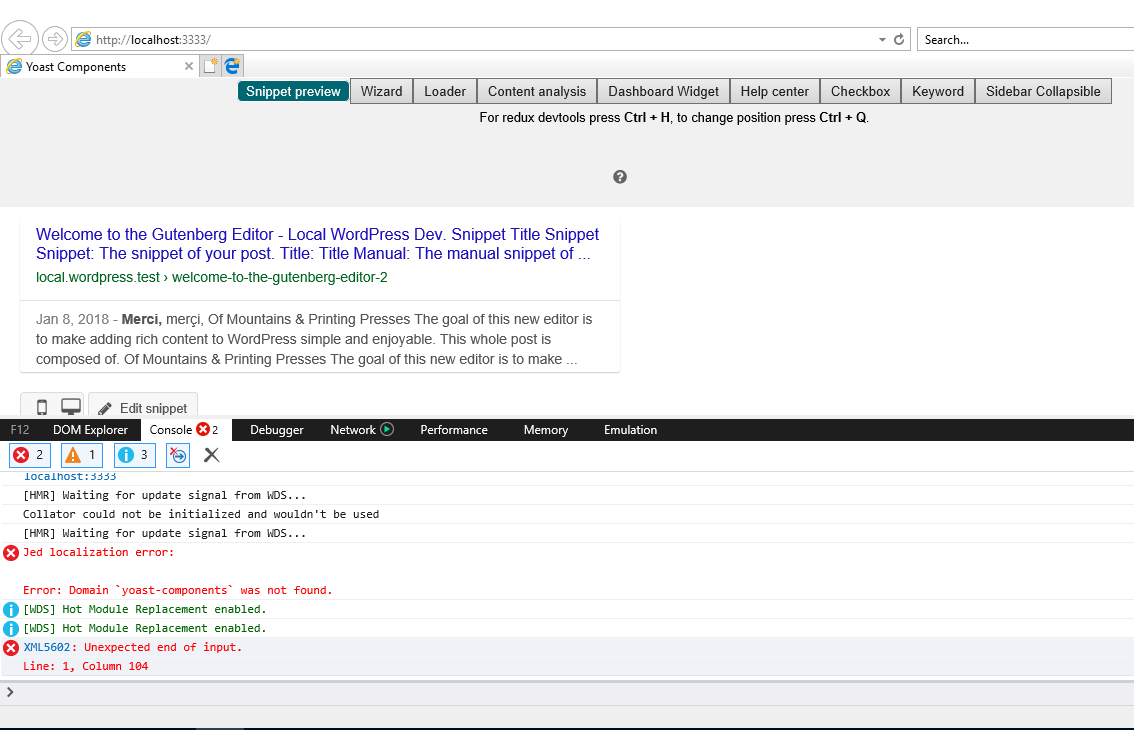
Task: Open a new browser tab
Action: point(209,65)
